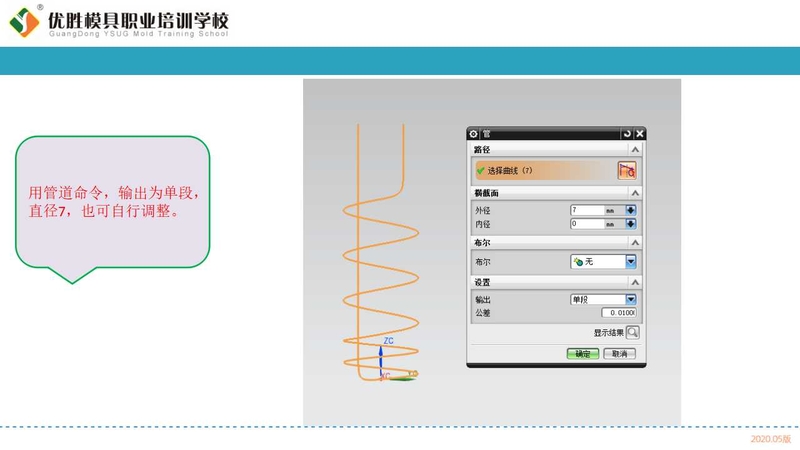Click the 2020.05版 version text
Image resolution: width=800 pixels, height=450 pixels.
tap(770, 439)
